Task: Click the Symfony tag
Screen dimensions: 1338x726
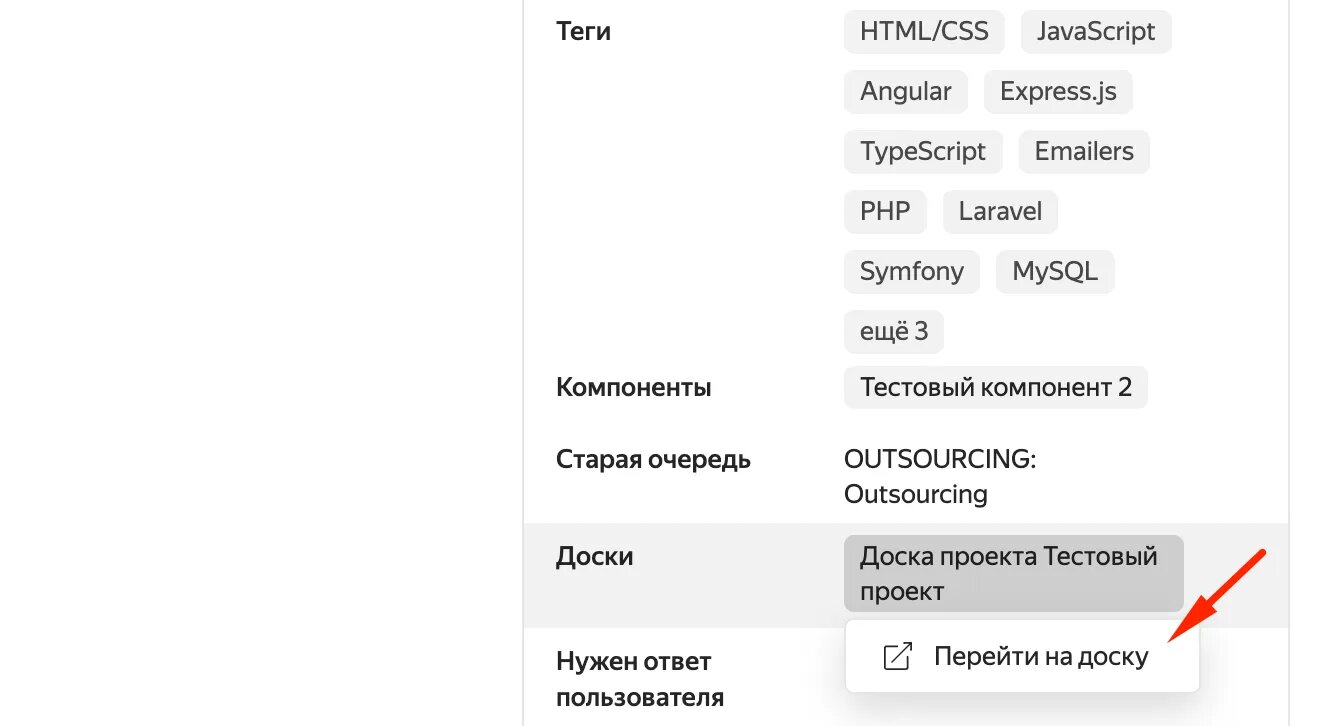Action: click(x=911, y=272)
